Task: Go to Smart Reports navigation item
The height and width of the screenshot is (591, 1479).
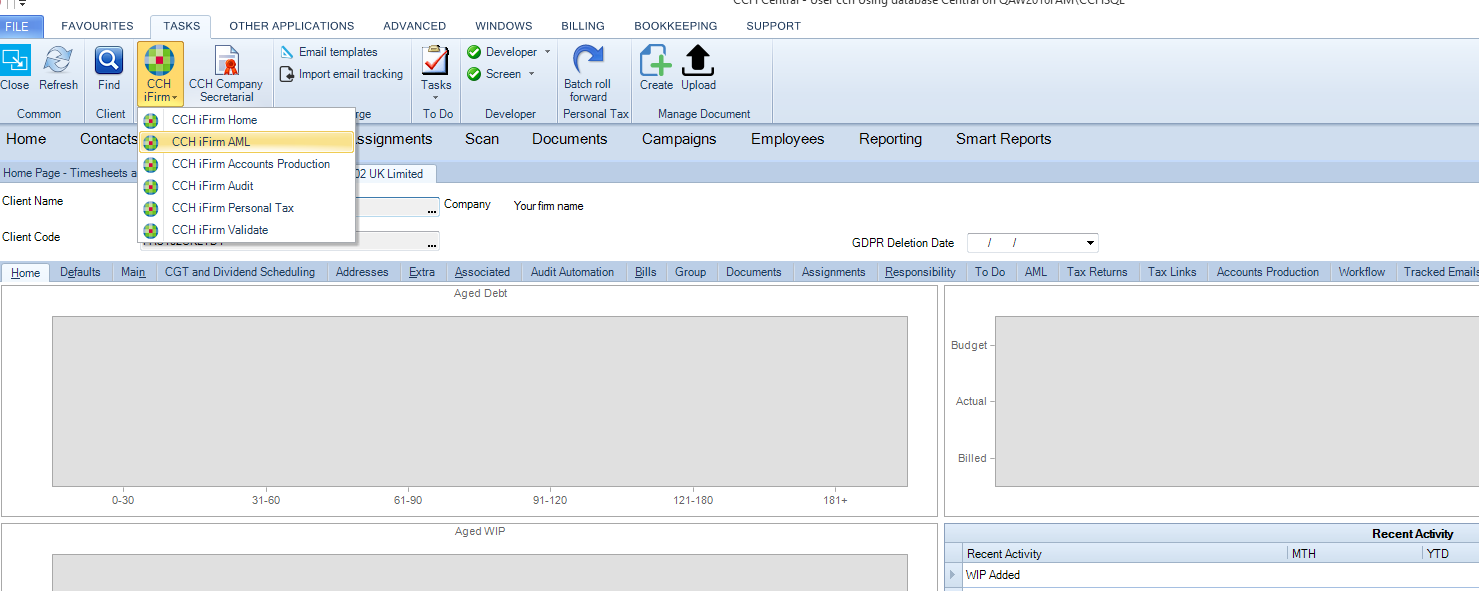Action: (x=1003, y=139)
